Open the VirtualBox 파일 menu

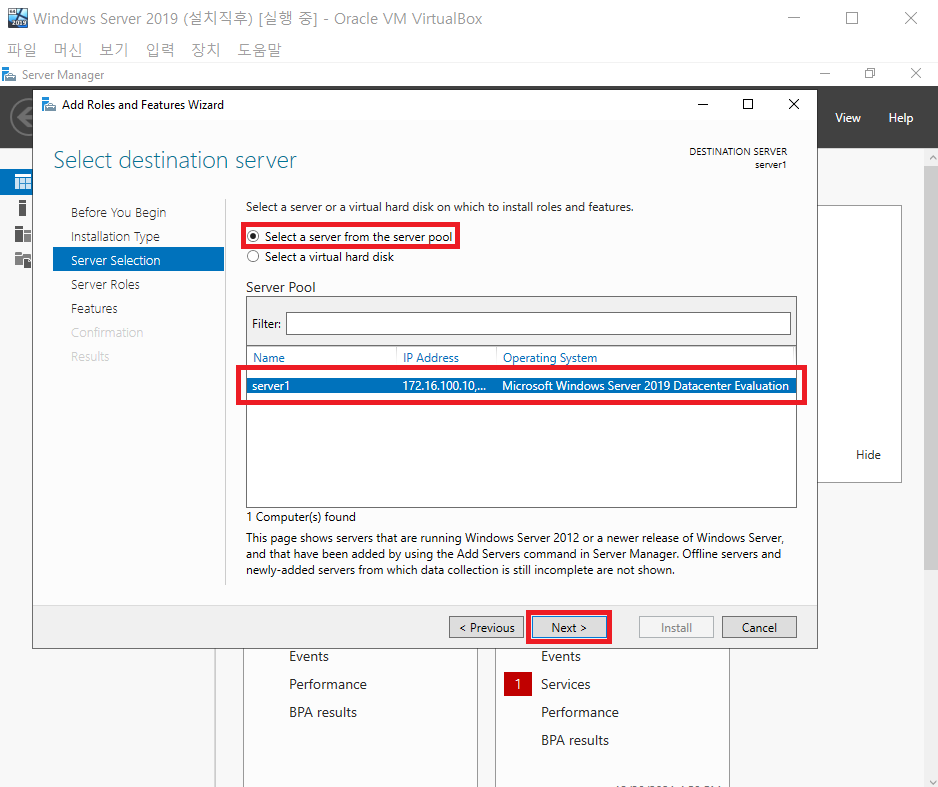(x=22, y=50)
